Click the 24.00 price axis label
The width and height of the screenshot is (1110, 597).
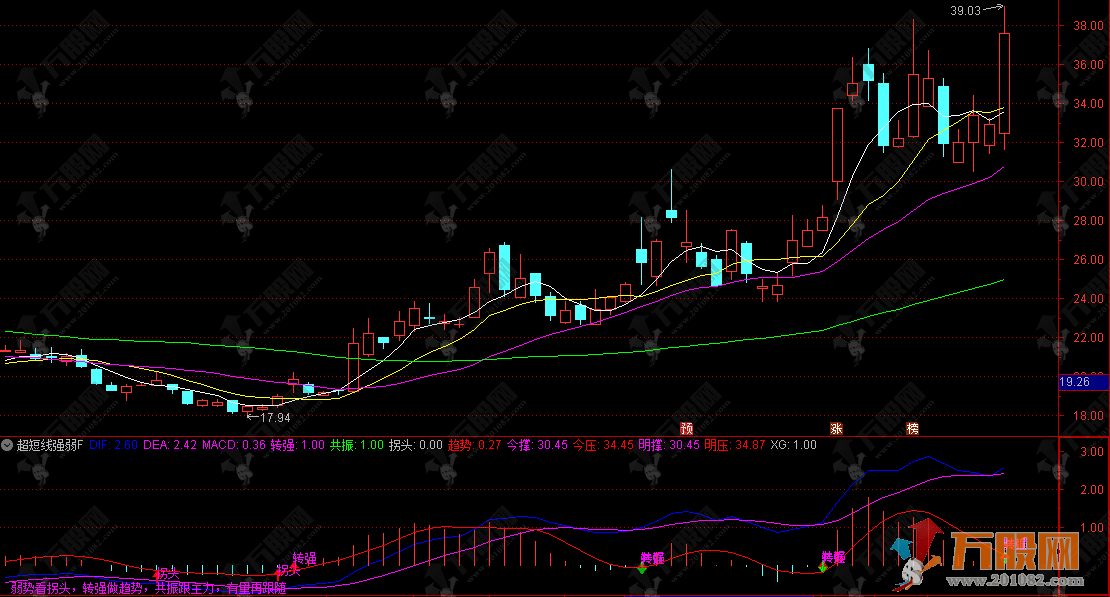pyautogui.click(x=1089, y=299)
